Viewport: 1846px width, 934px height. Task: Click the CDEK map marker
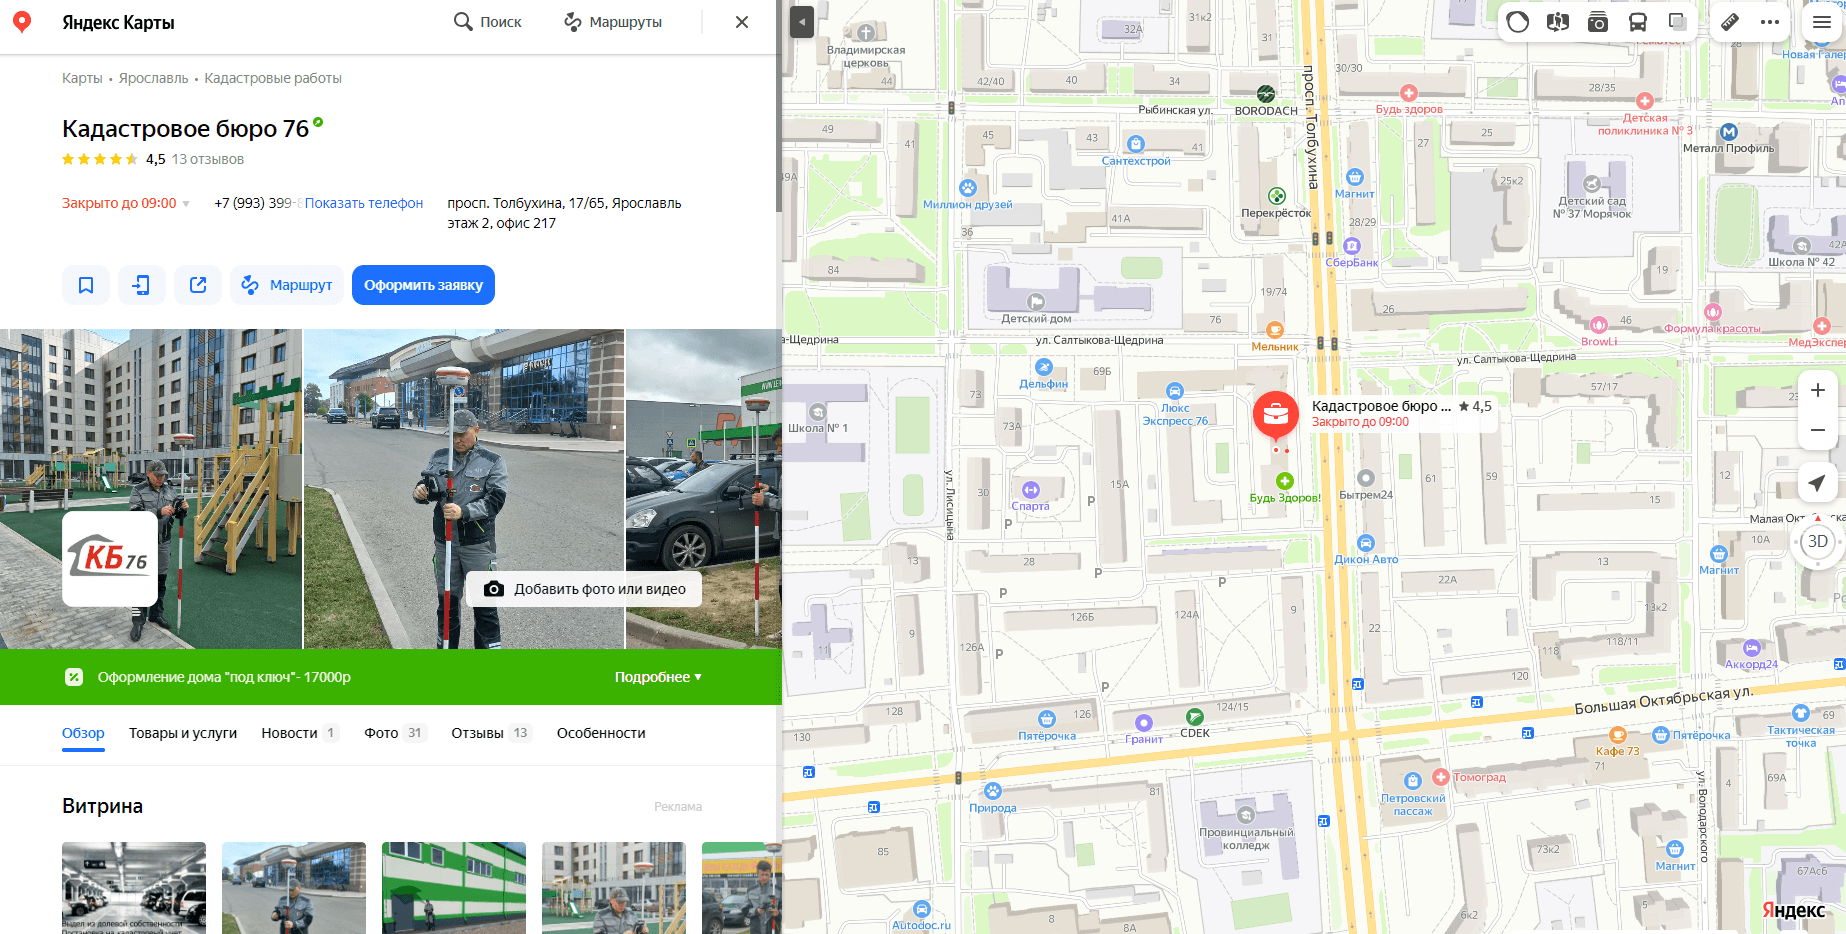click(x=1195, y=716)
